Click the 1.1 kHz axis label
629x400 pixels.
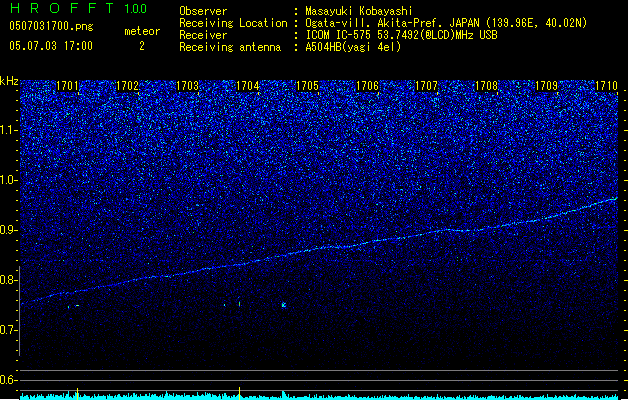click(9, 130)
